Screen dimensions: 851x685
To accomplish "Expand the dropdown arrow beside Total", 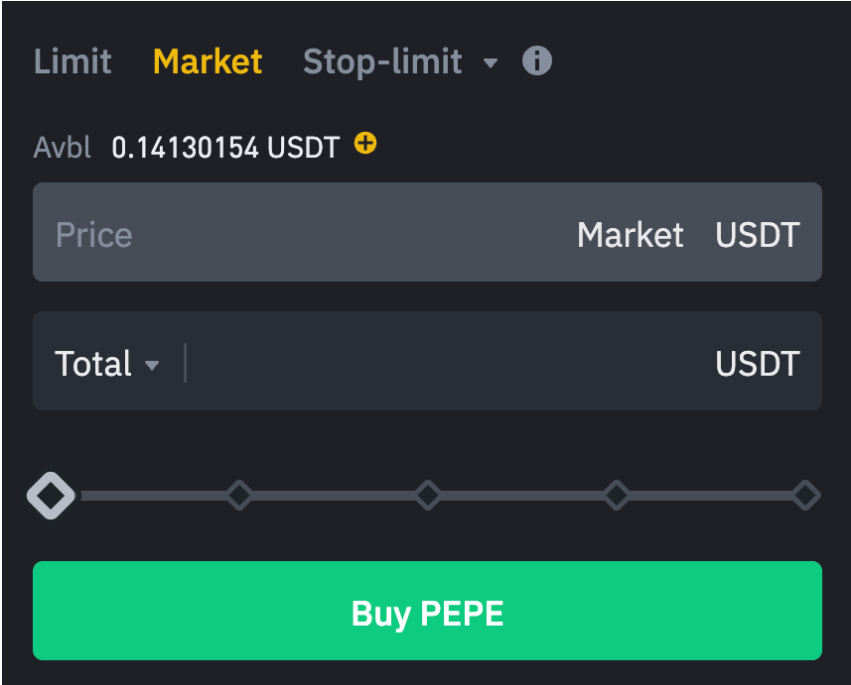I will (x=152, y=364).
